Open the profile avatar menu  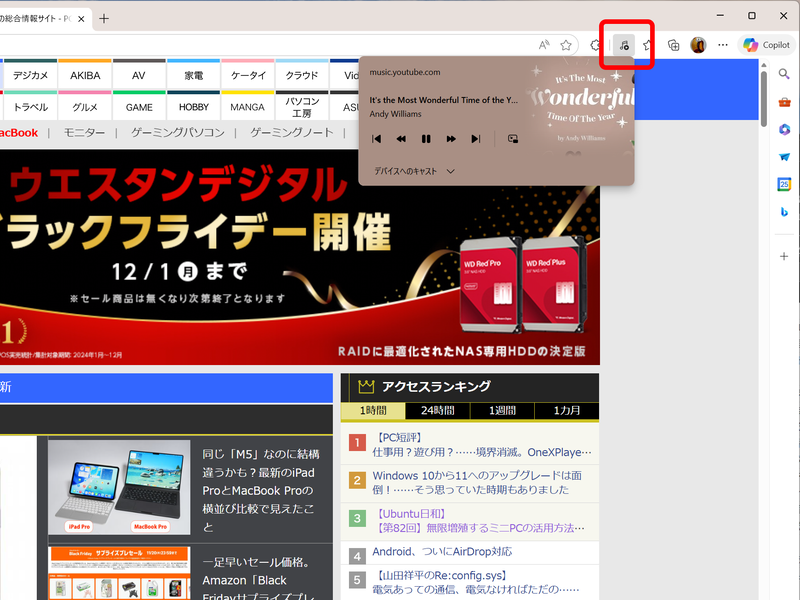[698, 45]
